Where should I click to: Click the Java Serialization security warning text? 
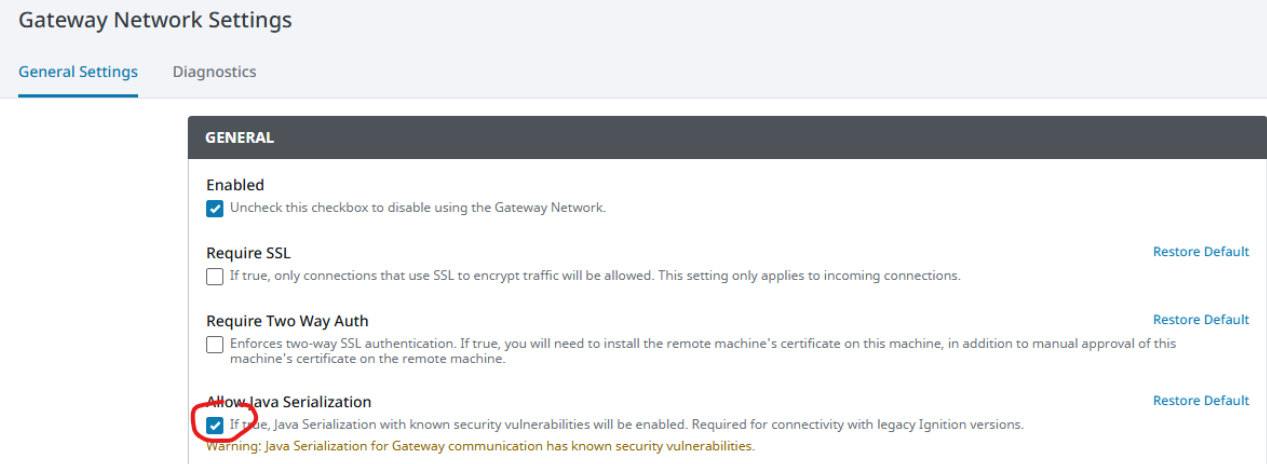(480, 446)
